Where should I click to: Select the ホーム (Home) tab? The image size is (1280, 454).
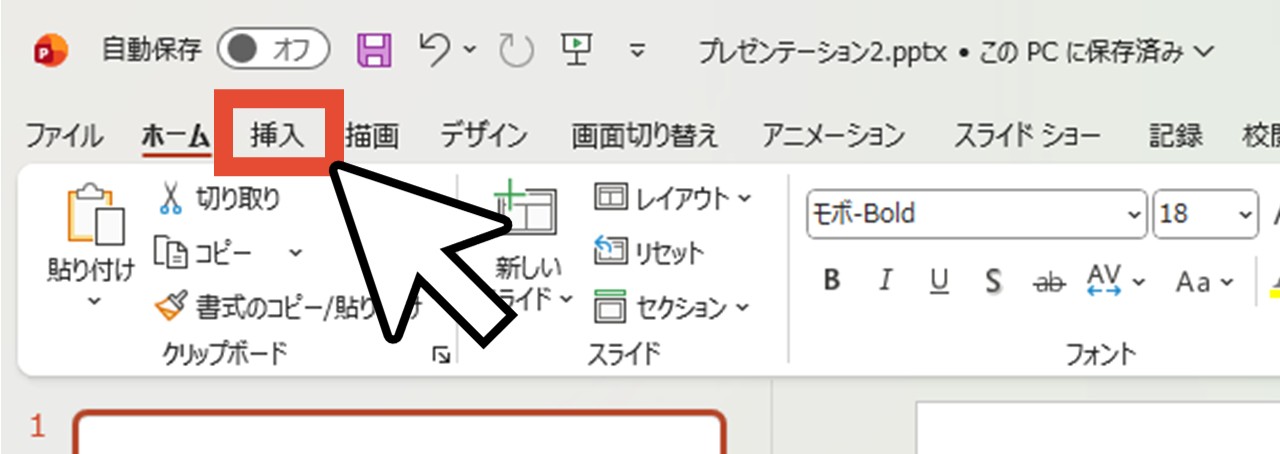(x=174, y=135)
